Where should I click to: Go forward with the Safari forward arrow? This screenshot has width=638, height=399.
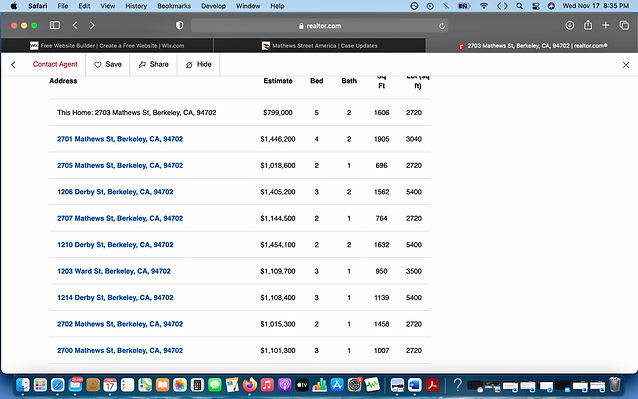click(92, 25)
